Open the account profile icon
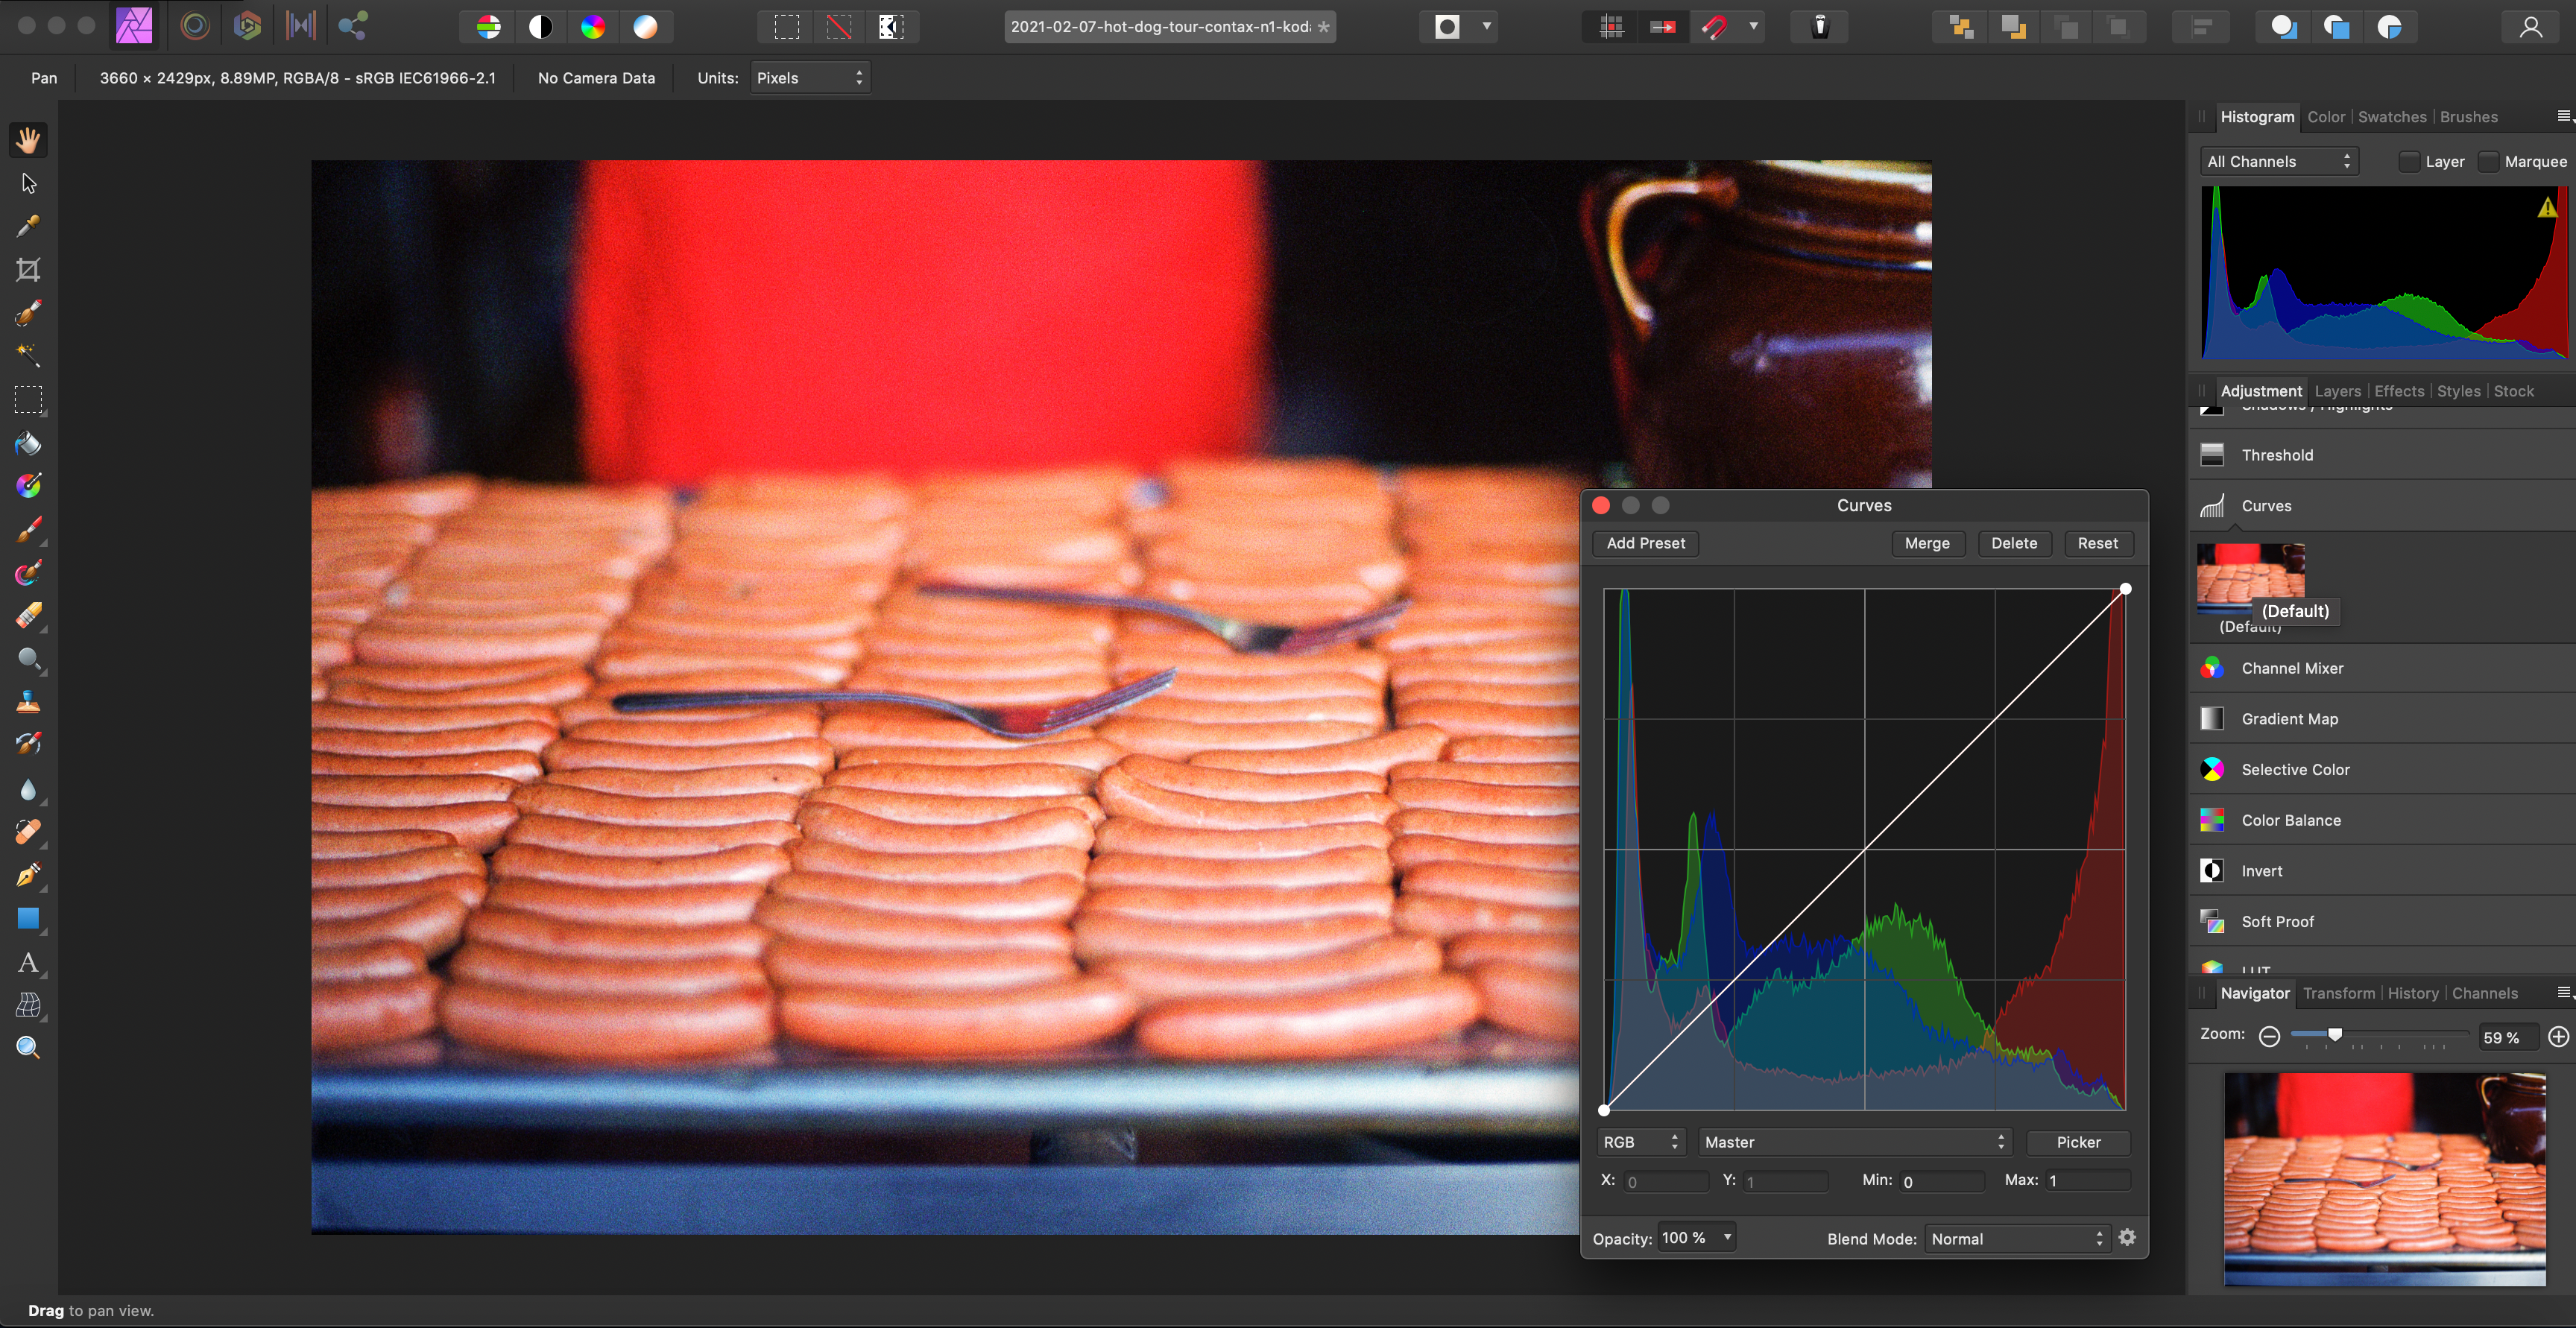 click(x=2531, y=27)
